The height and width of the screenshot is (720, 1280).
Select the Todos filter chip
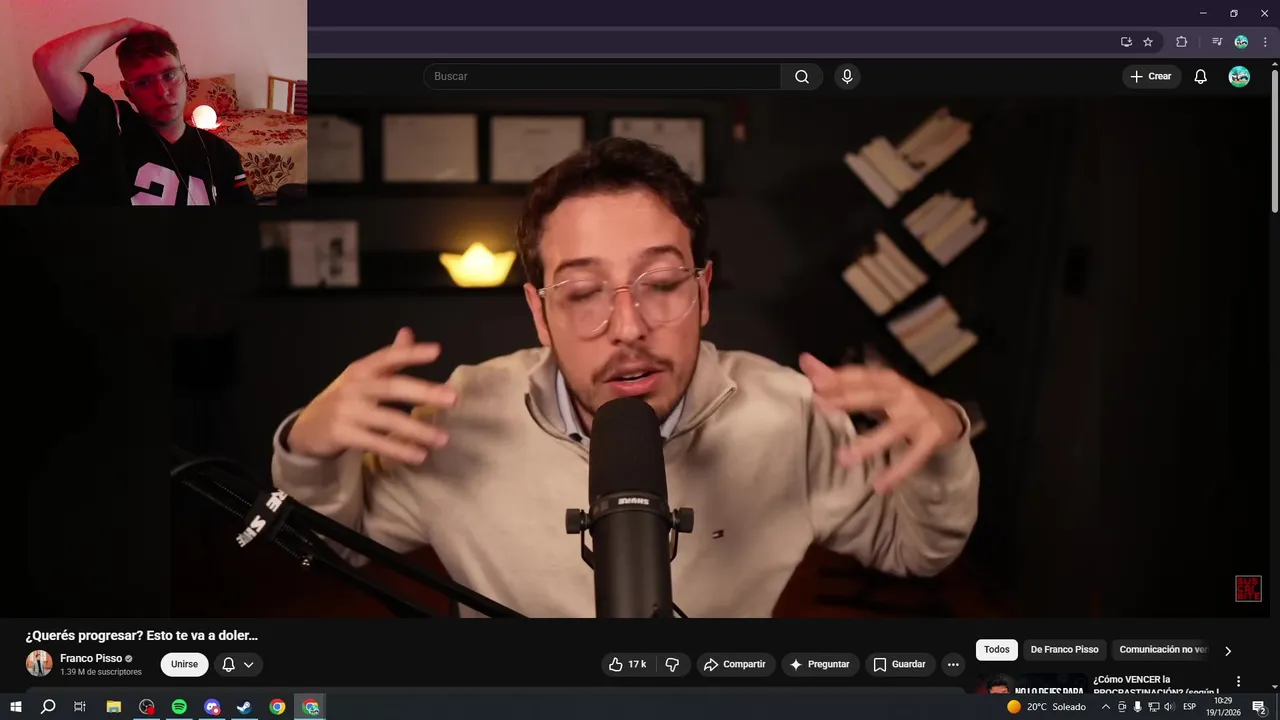997,650
